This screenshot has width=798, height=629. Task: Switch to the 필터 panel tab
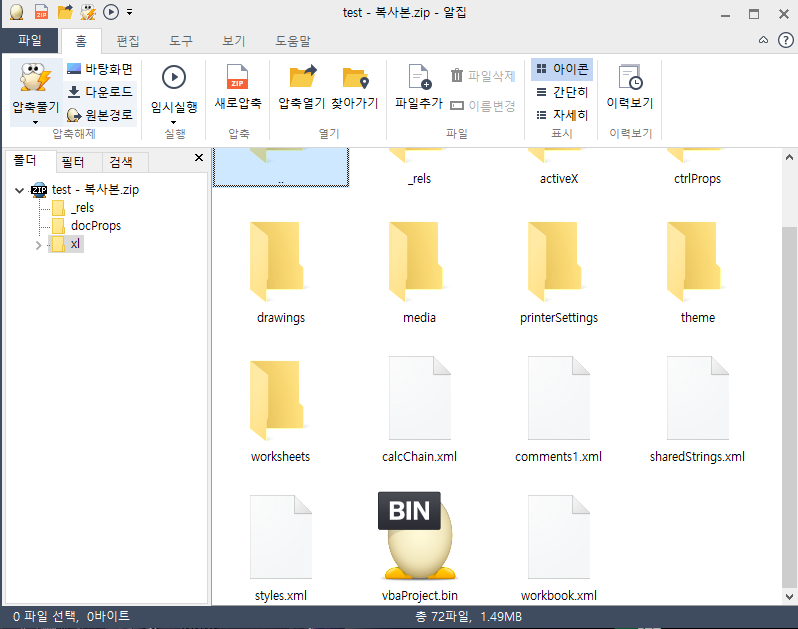73,162
